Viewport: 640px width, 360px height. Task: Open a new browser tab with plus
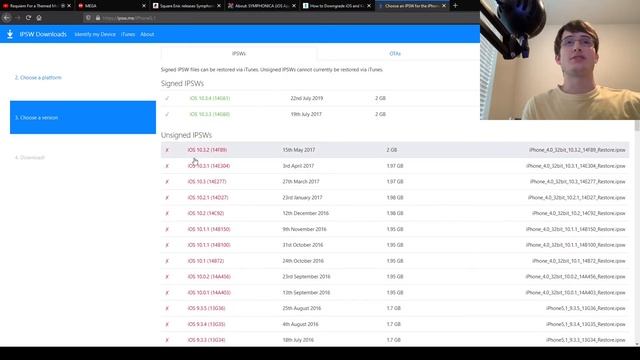[x=455, y=6]
